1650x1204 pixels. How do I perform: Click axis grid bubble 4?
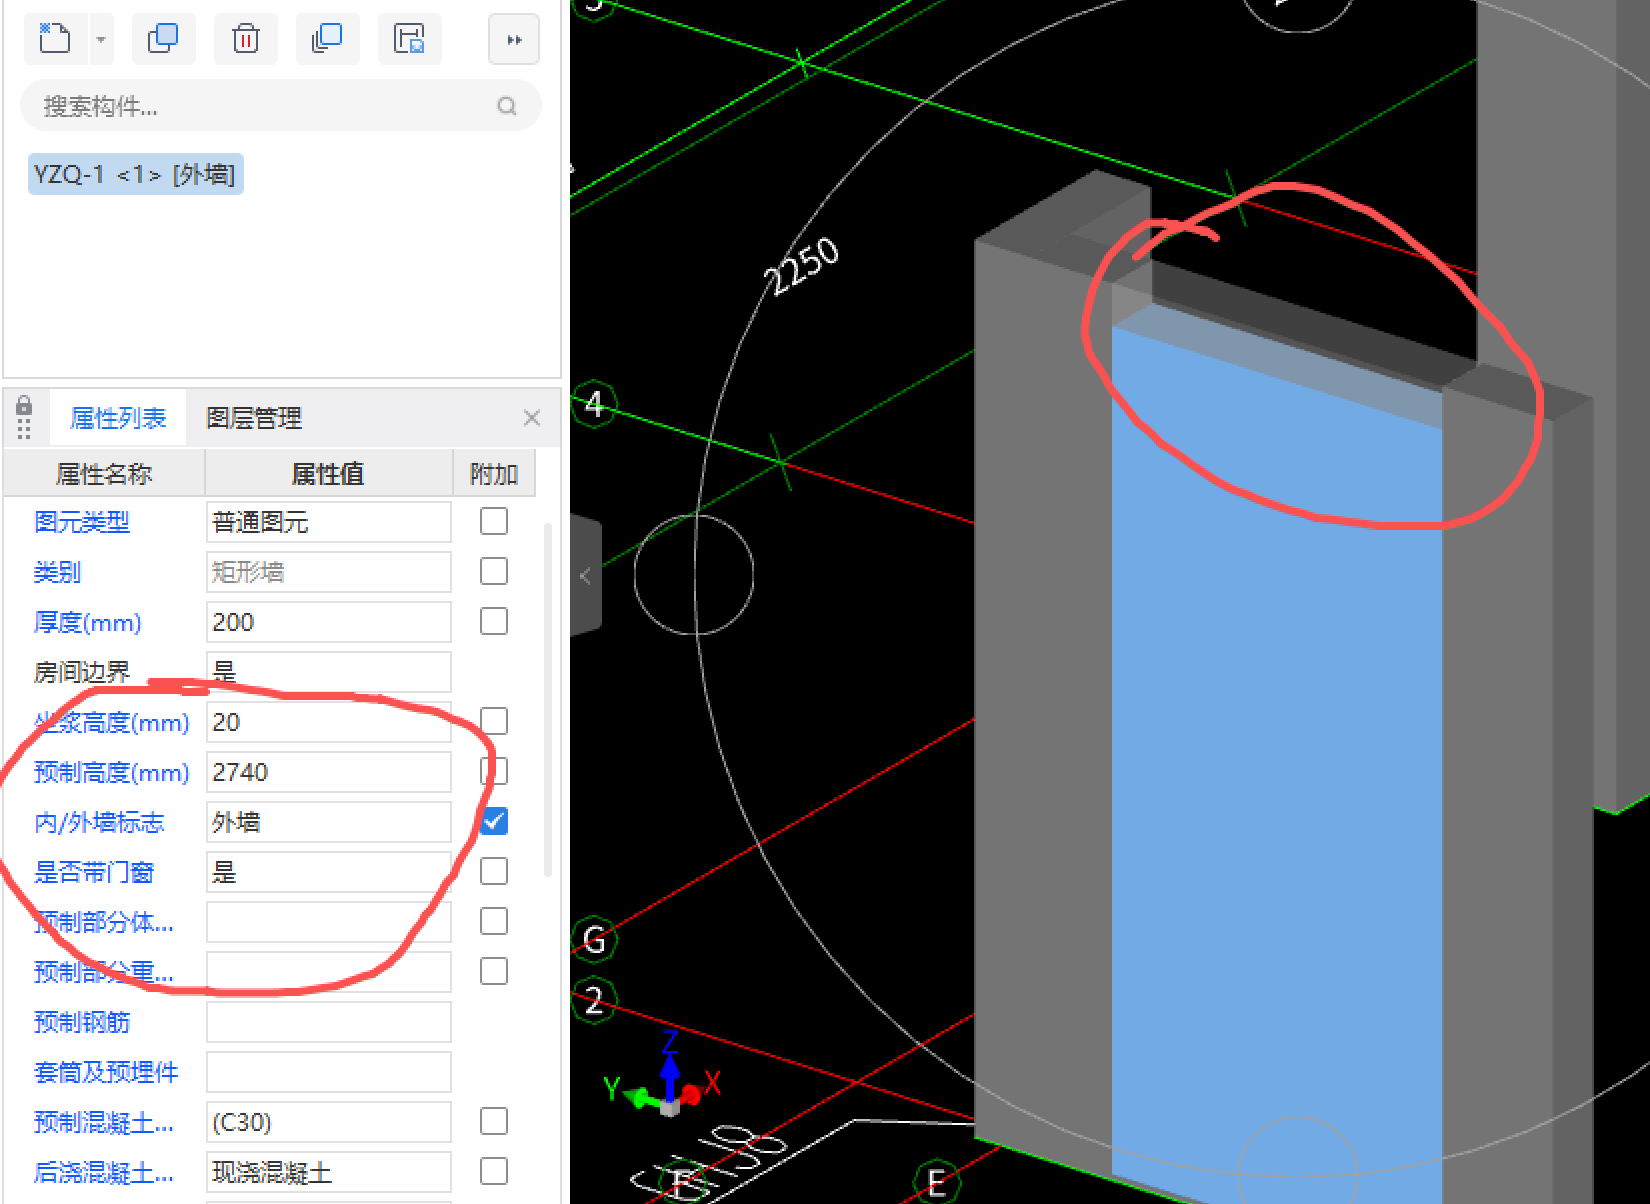(x=594, y=404)
